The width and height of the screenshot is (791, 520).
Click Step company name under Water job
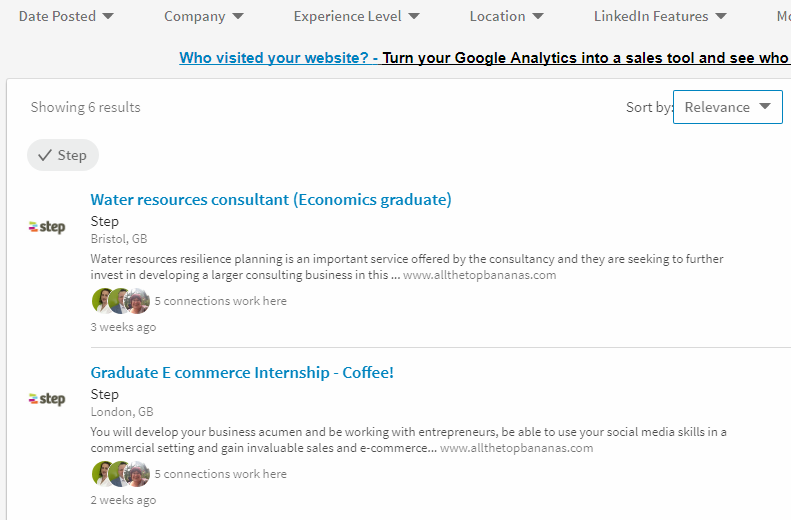coord(105,221)
